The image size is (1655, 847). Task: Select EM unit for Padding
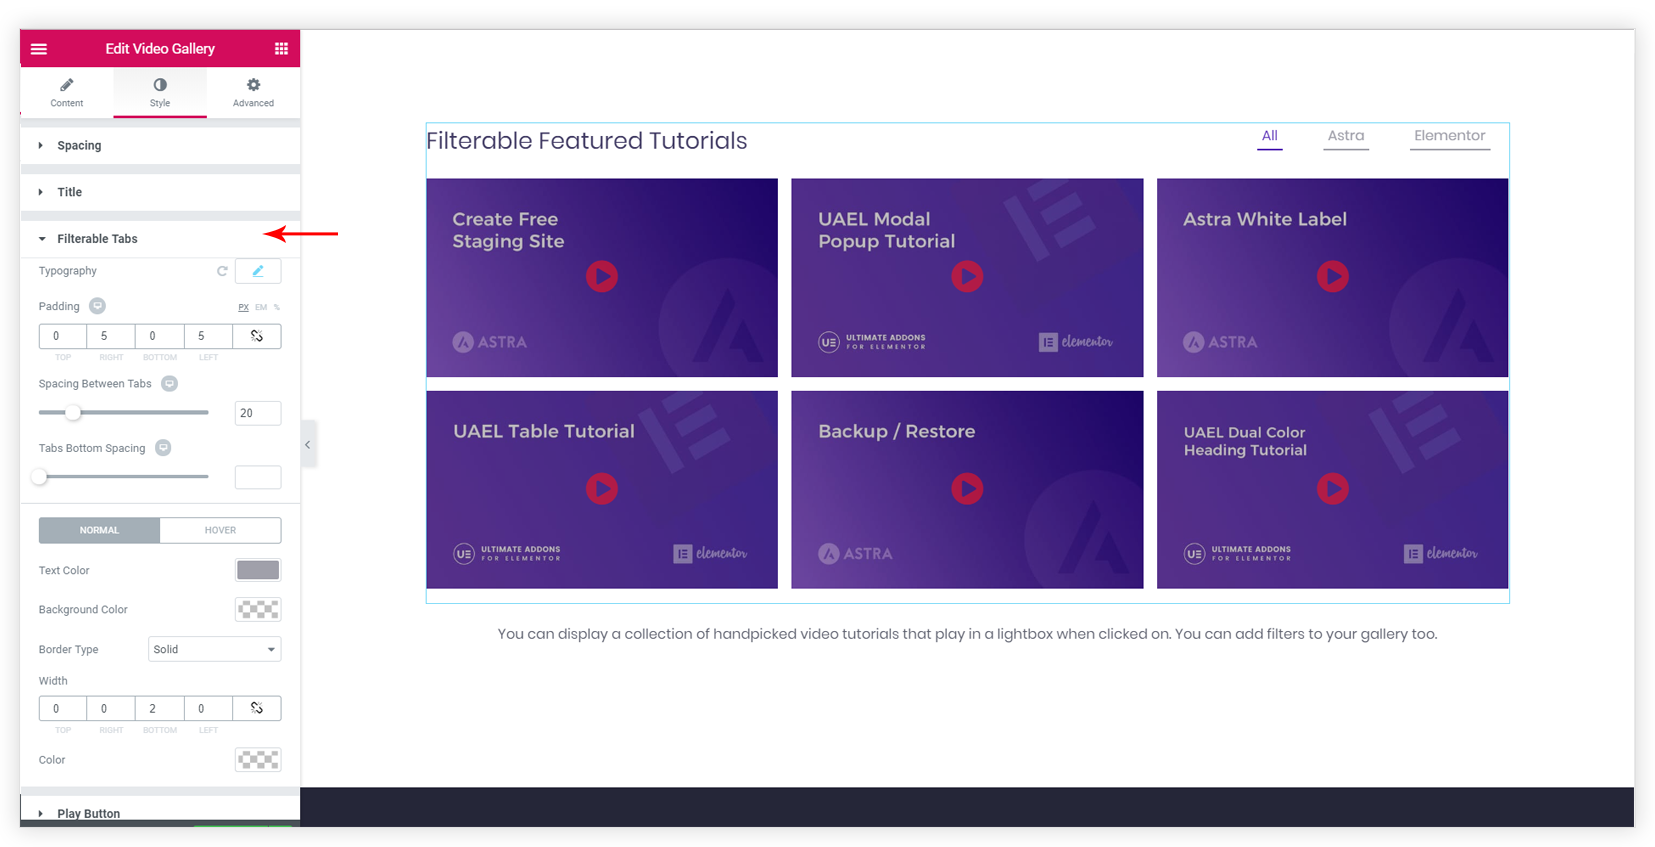coord(261,307)
